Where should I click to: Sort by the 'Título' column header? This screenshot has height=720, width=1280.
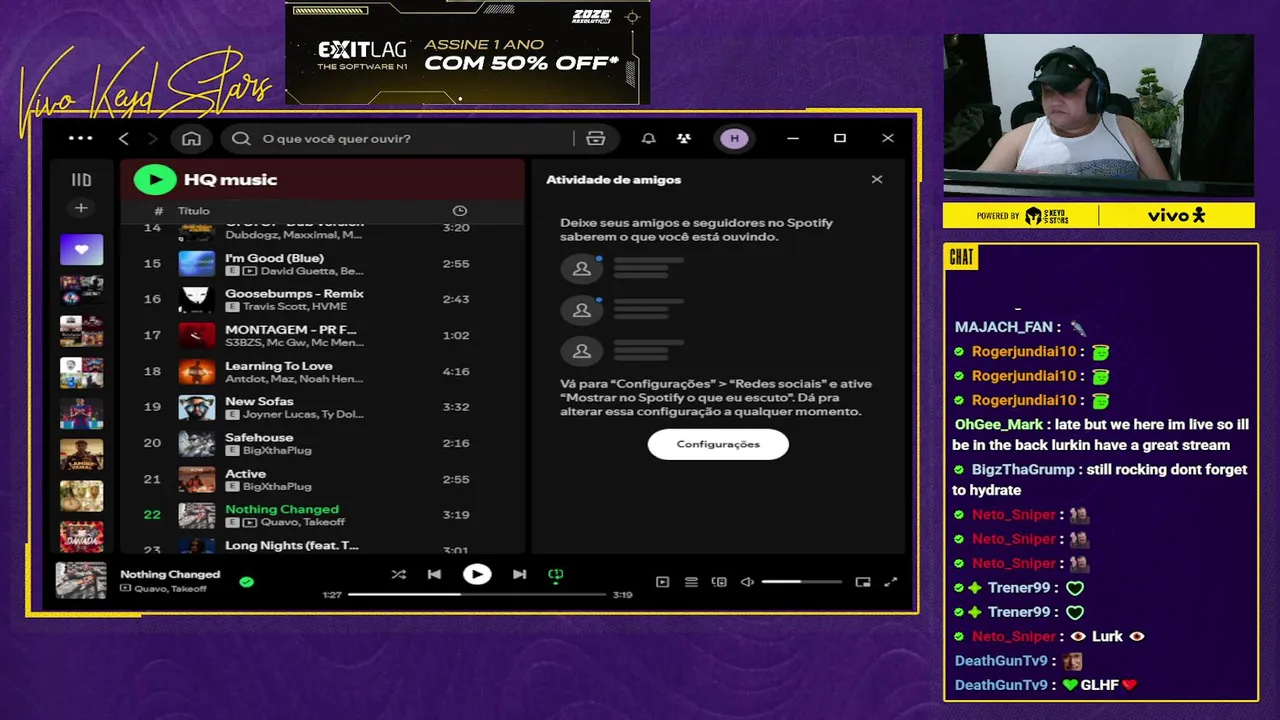(194, 211)
